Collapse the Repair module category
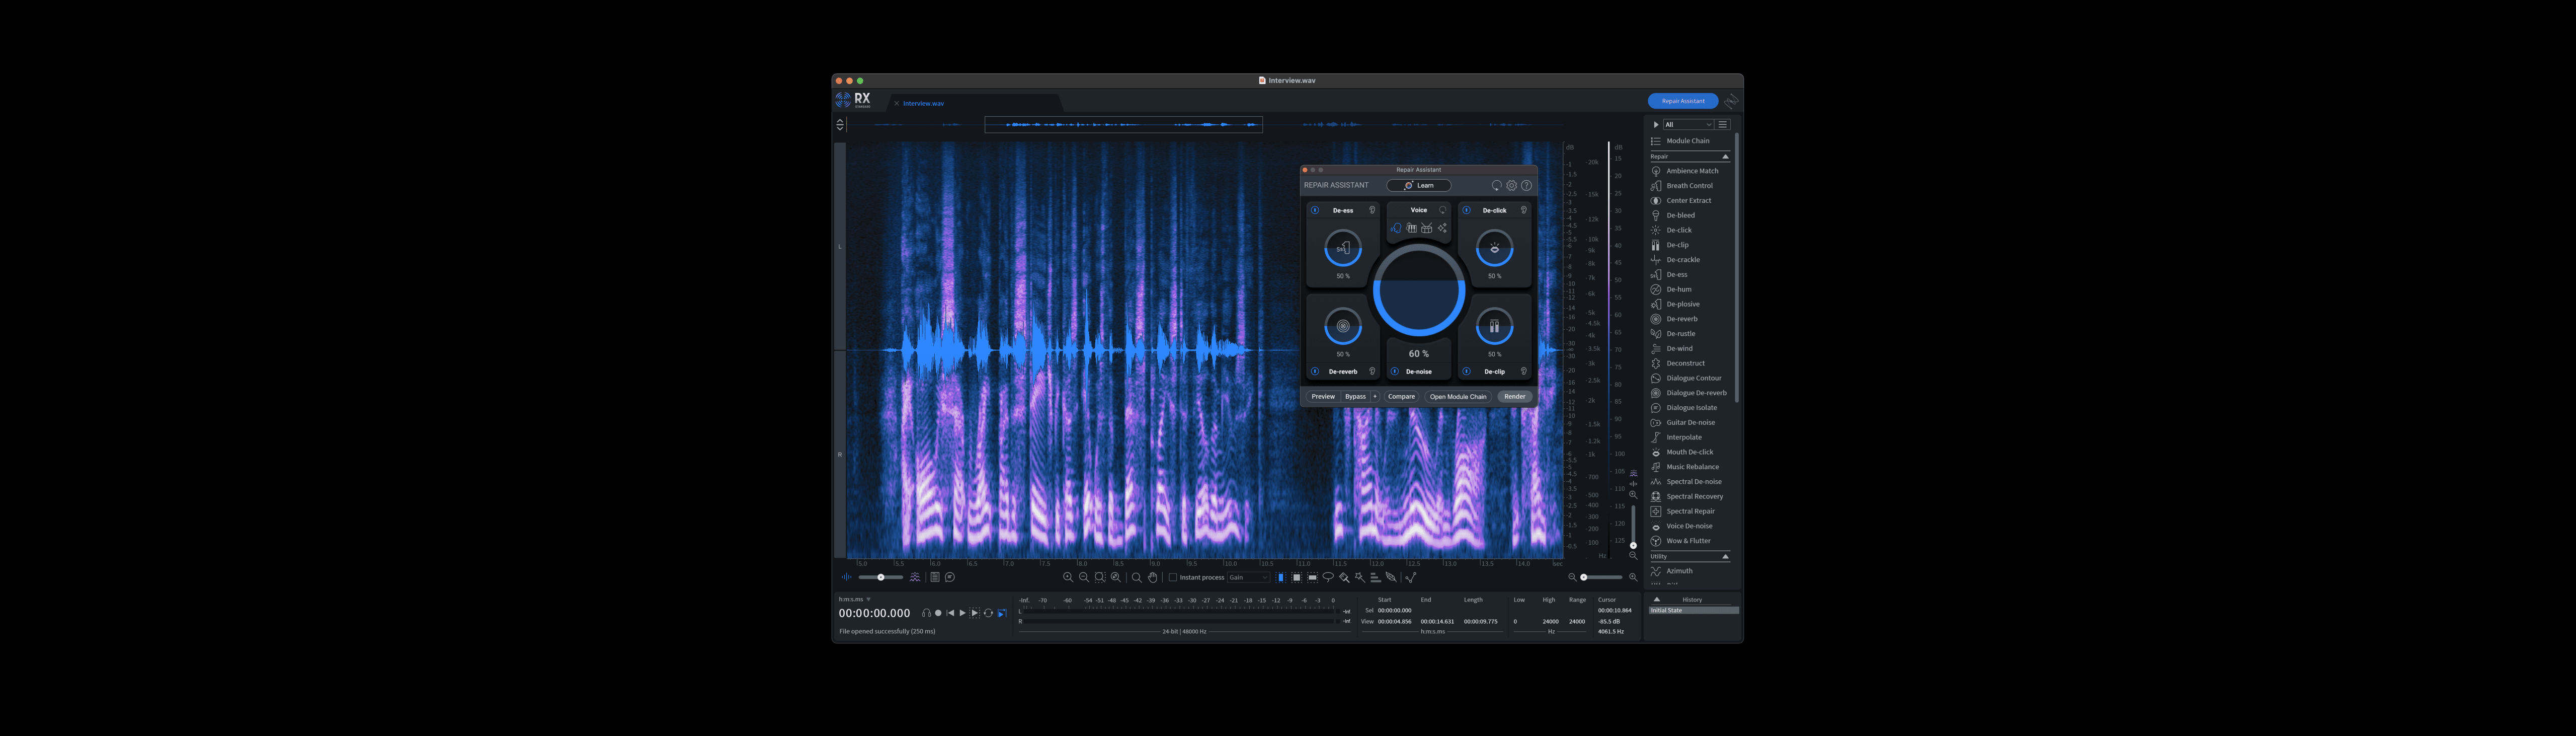Image resolution: width=2576 pixels, height=736 pixels. pyautogui.click(x=1725, y=157)
